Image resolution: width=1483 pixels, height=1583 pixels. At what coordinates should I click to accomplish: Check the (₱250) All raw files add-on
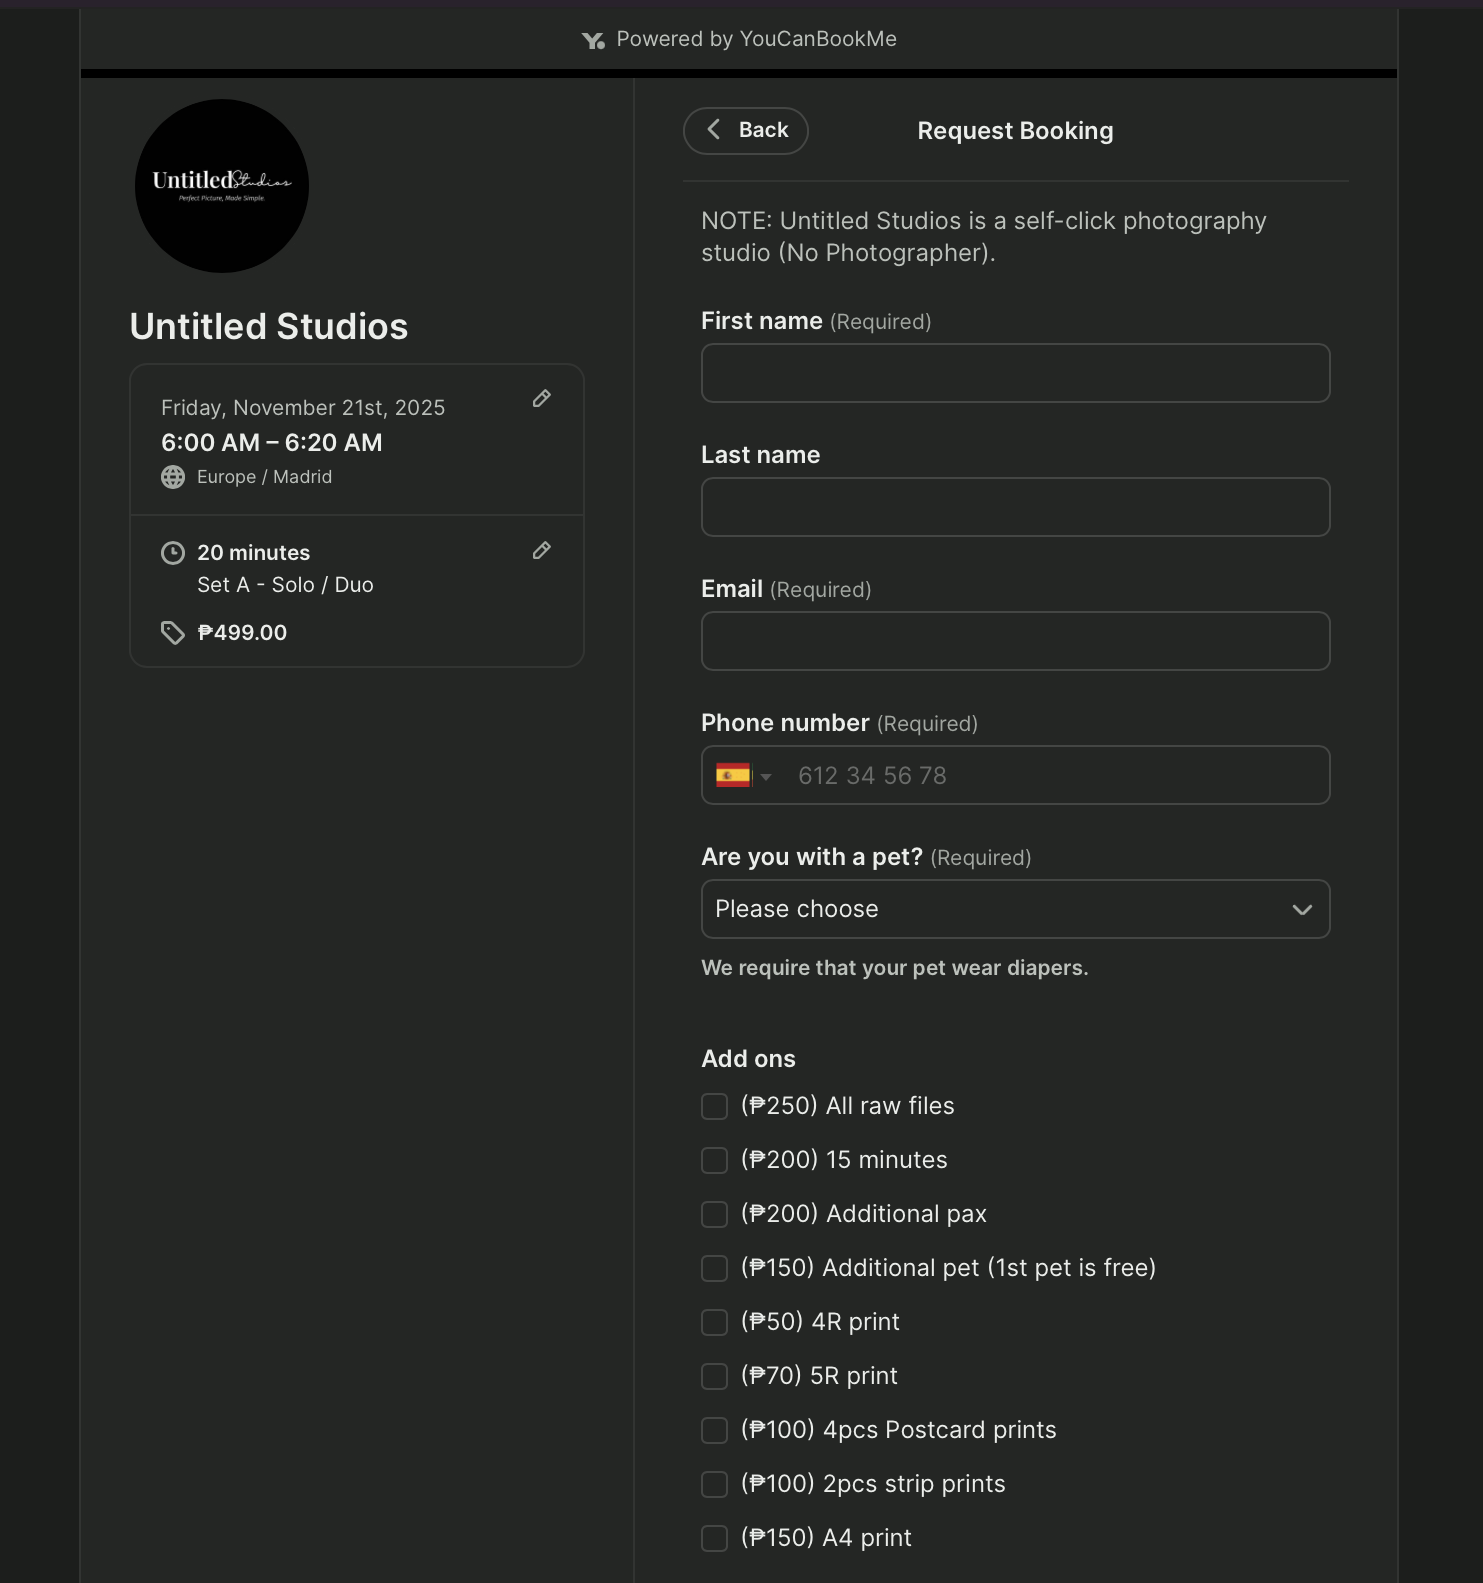(x=714, y=1107)
